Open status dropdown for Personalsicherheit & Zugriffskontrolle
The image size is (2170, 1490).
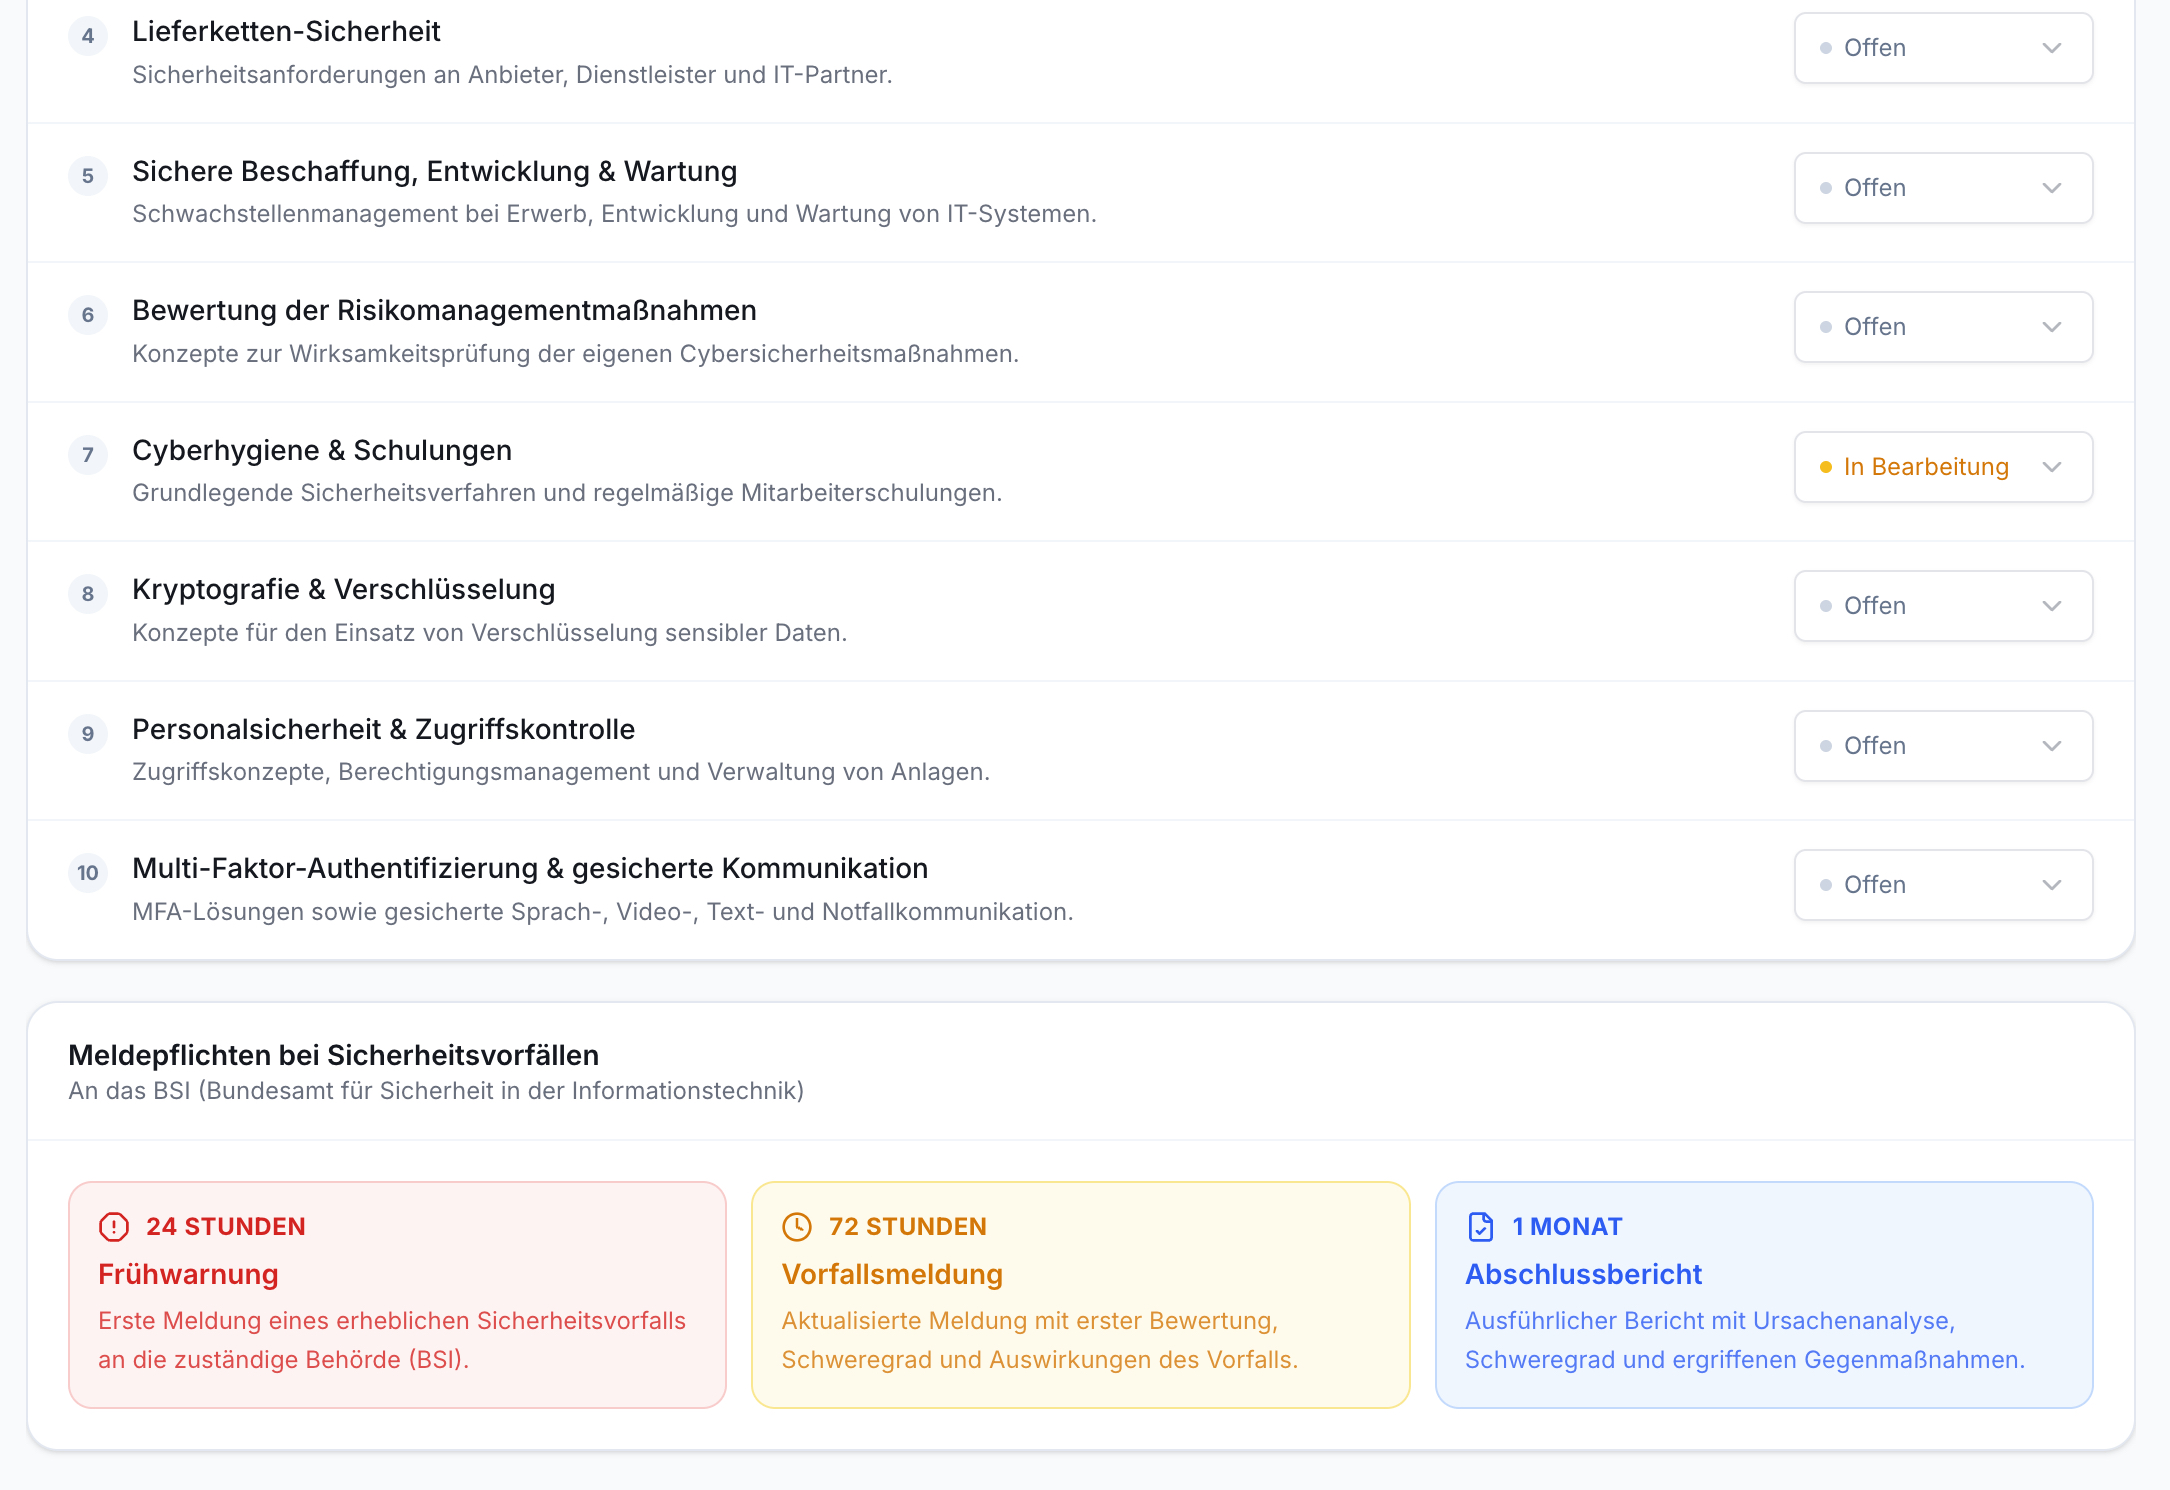pos(1943,746)
